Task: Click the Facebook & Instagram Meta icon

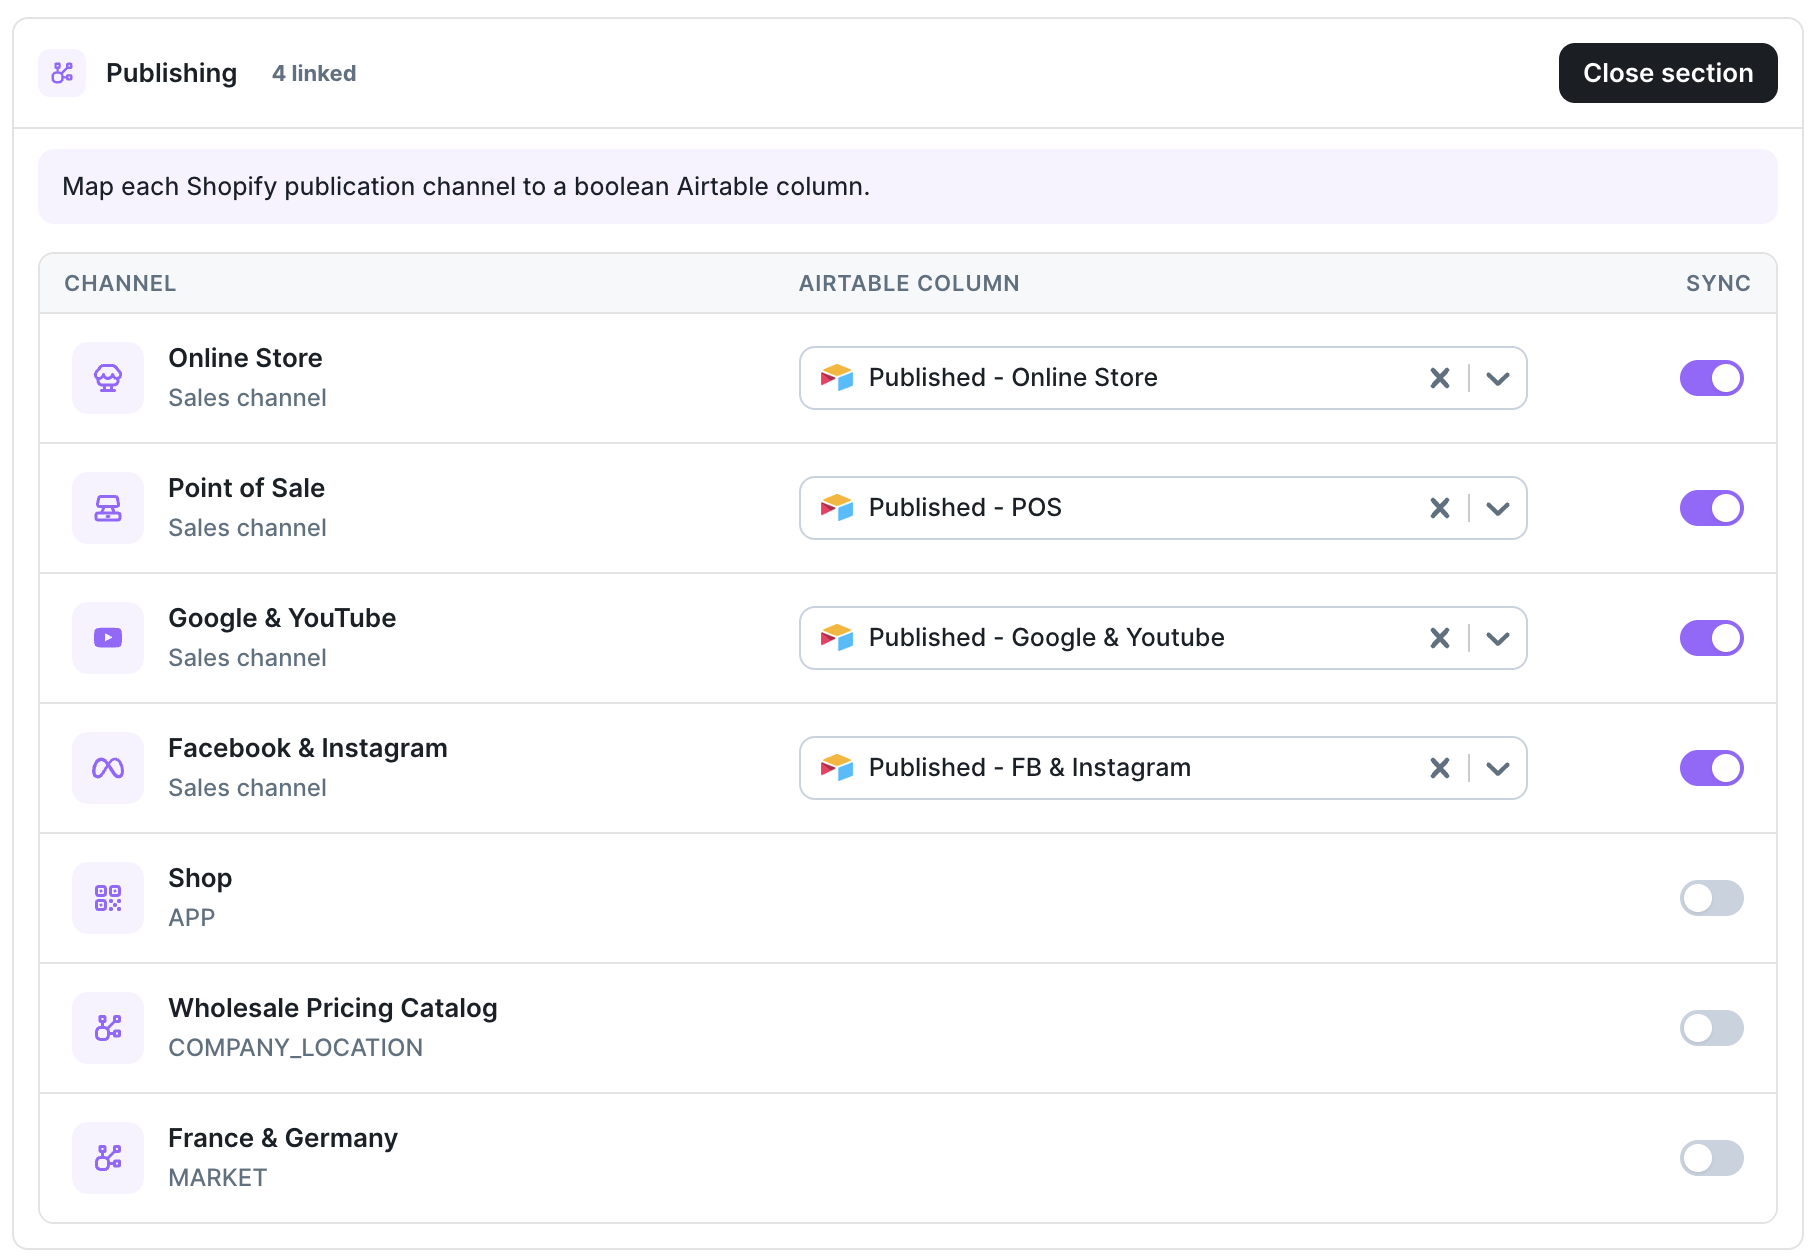Action: [x=108, y=768]
